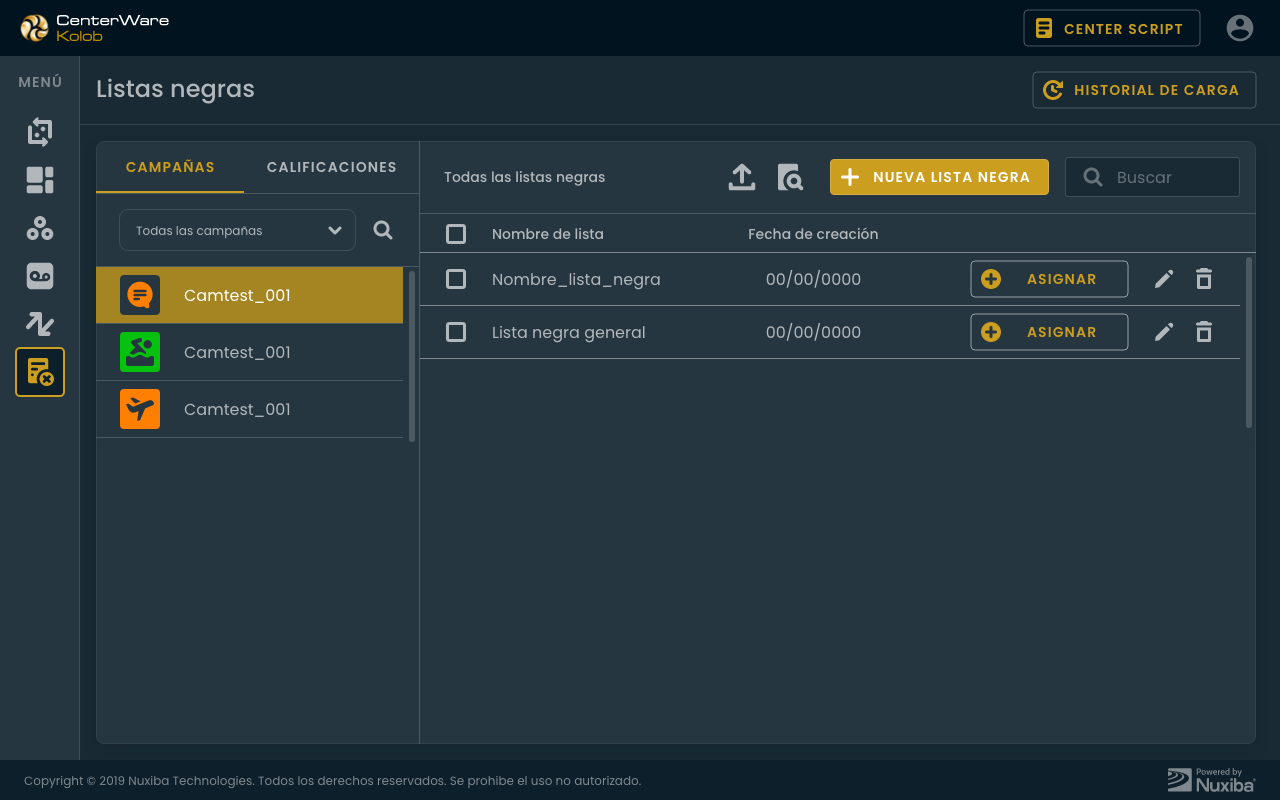Select the blacklist icon in the sidebar
Screen dimensions: 1280x800
click(40, 372)
